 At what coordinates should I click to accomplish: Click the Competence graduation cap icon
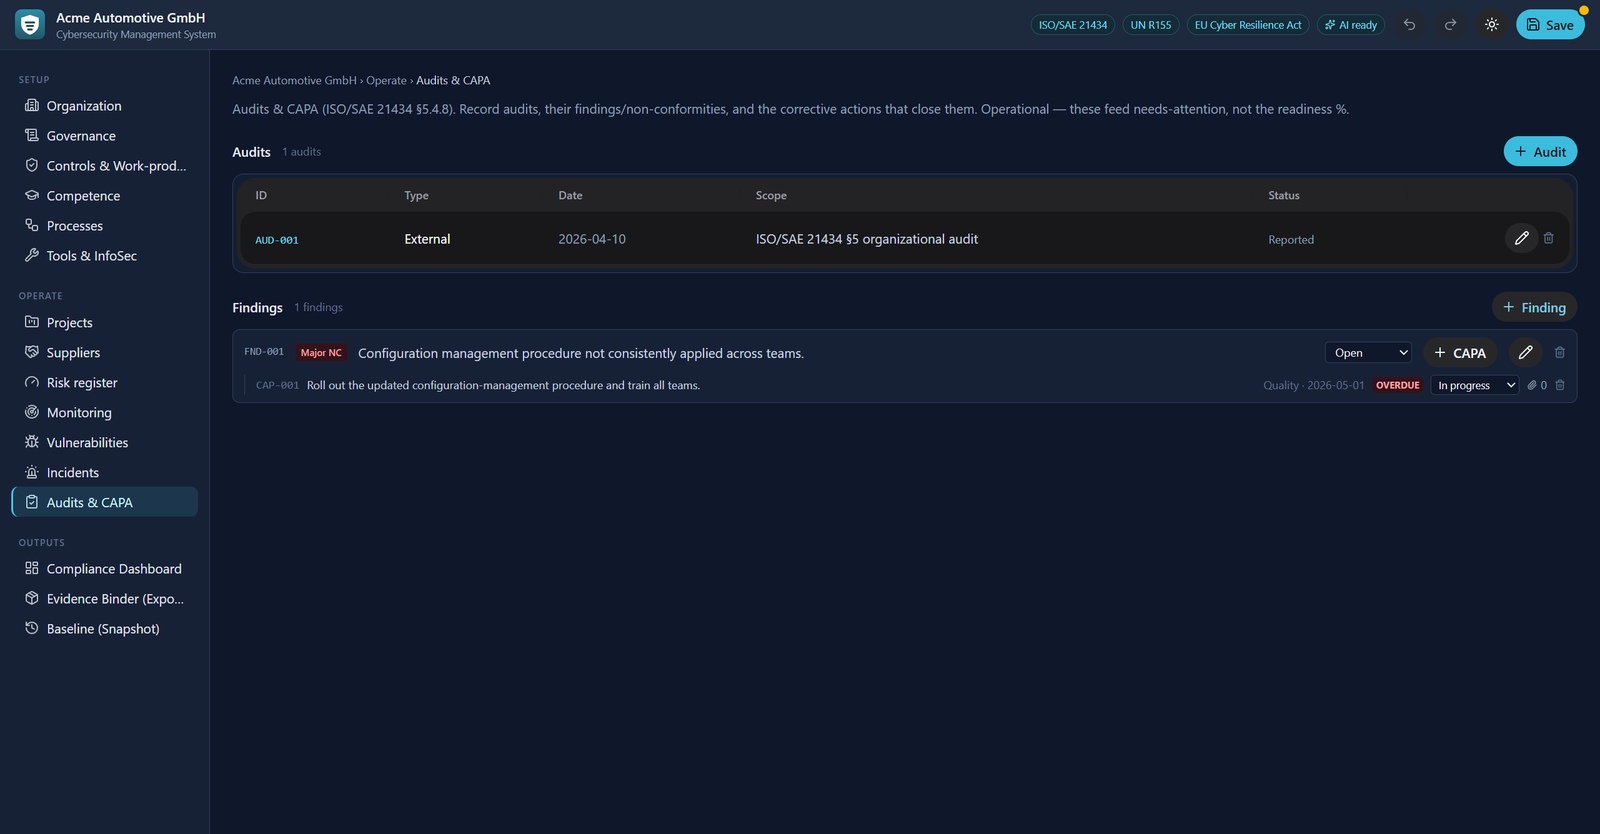[32, 195]
